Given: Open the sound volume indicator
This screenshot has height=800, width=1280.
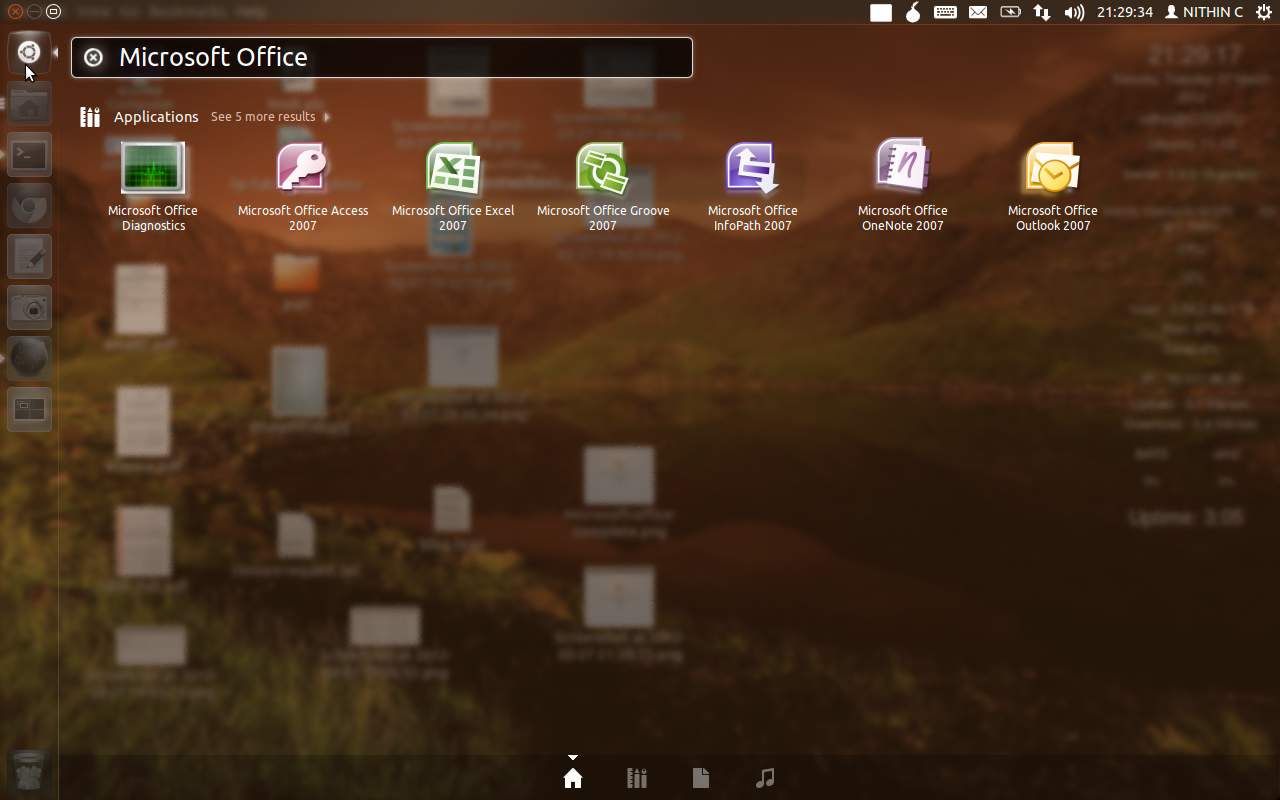Looking at the screenshot, I should pos(1074,12).
